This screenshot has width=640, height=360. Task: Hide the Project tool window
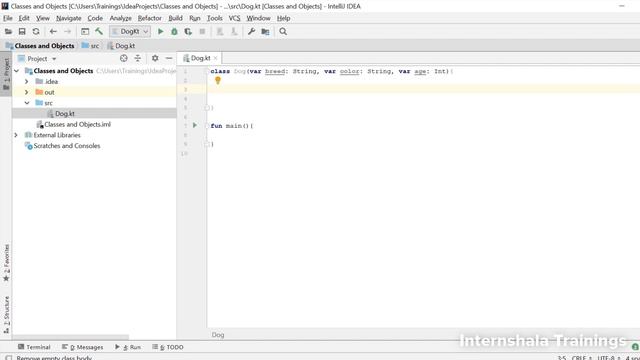coord(169,58)
